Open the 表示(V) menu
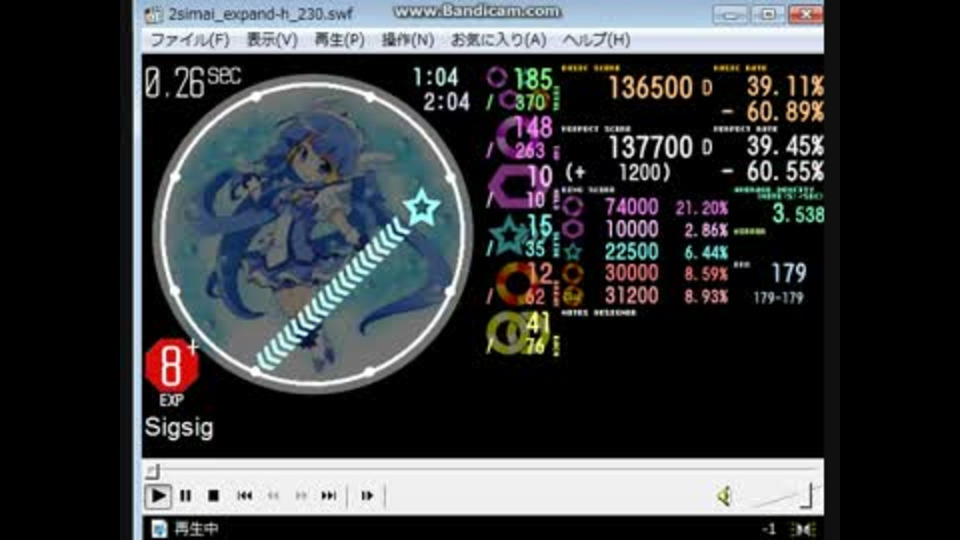The width and height of the screenshot is (960, 540). pos(272,40)
